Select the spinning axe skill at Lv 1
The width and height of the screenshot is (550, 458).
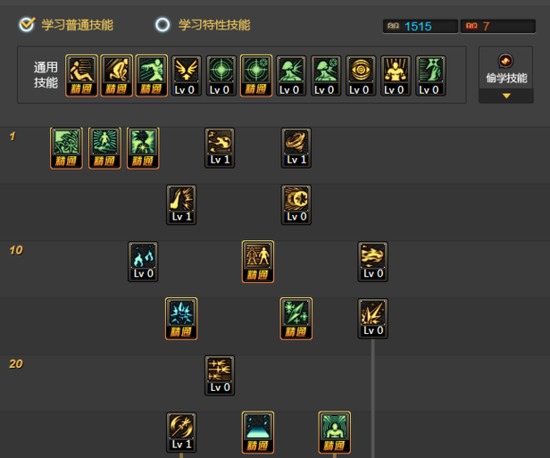(181, 432)
